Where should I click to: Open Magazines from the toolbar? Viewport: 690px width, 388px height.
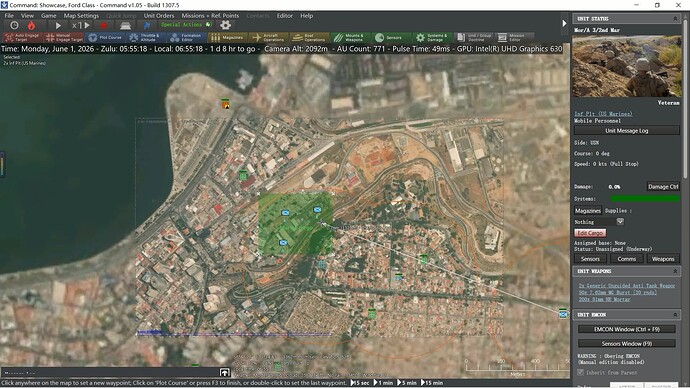pyautogui.click(x=228, y=37)
